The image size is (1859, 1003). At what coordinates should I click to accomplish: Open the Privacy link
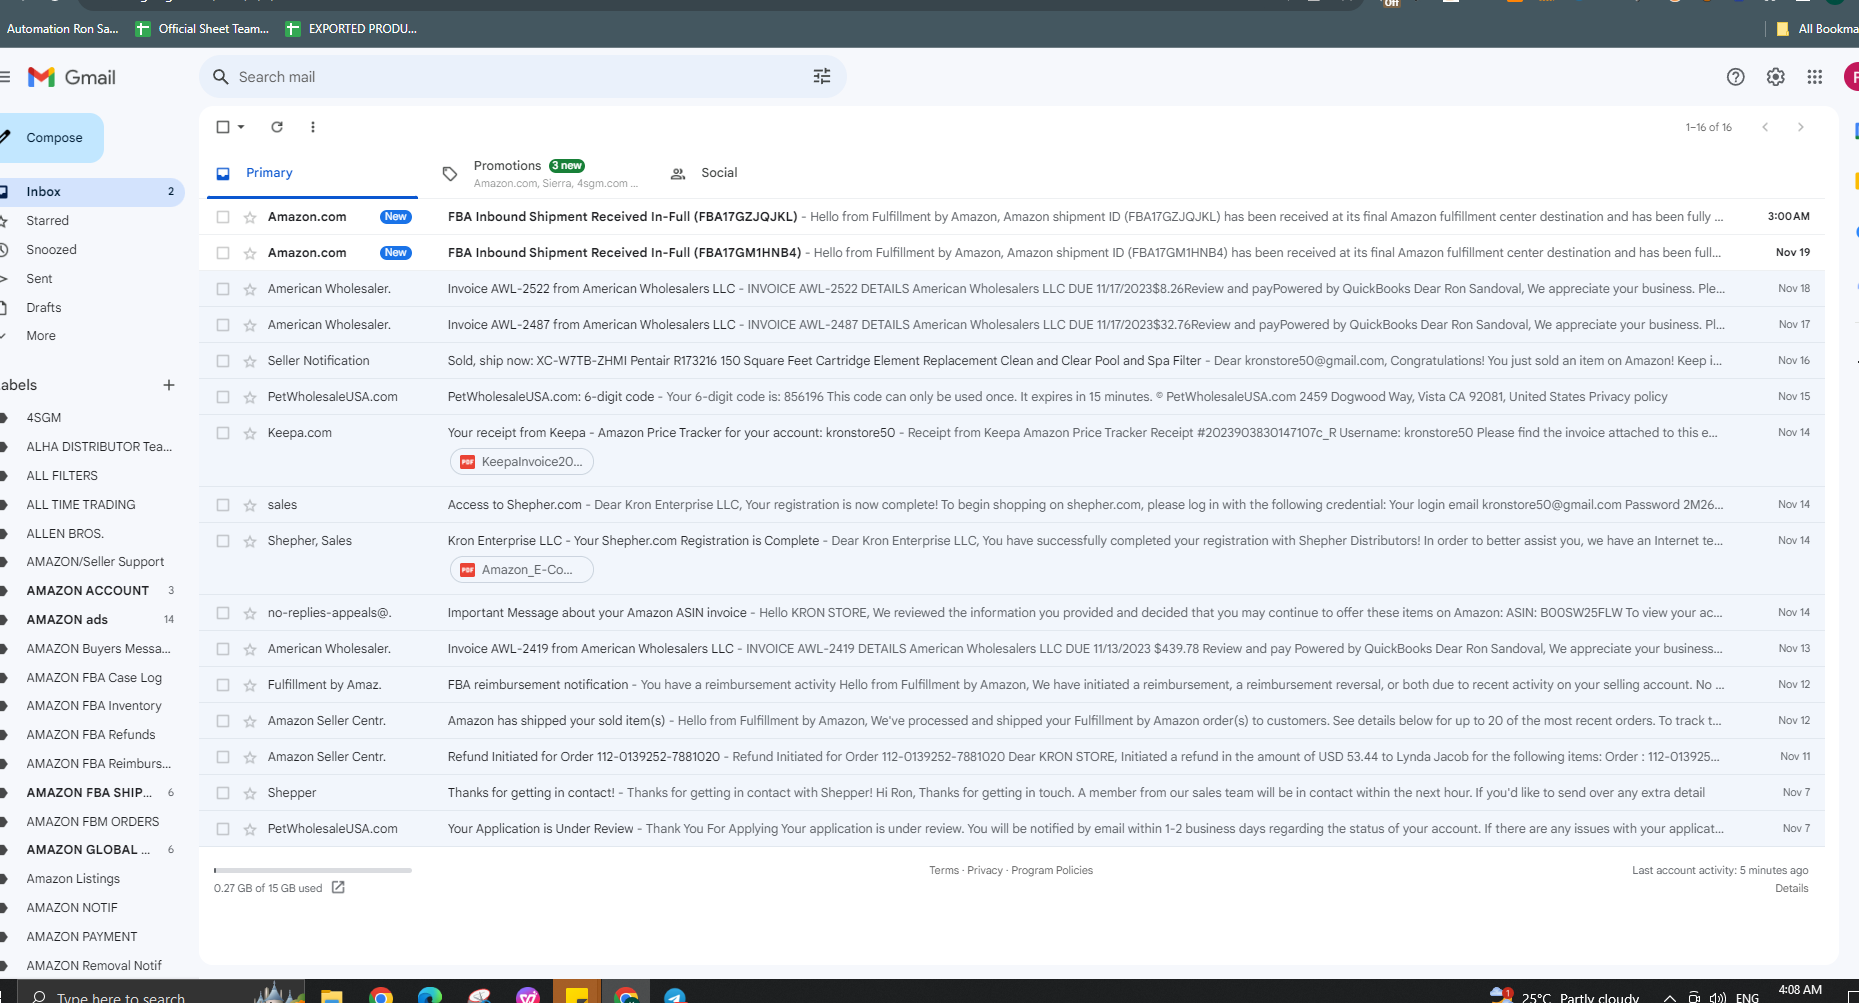pyautogui.click(x=985, y=871)
